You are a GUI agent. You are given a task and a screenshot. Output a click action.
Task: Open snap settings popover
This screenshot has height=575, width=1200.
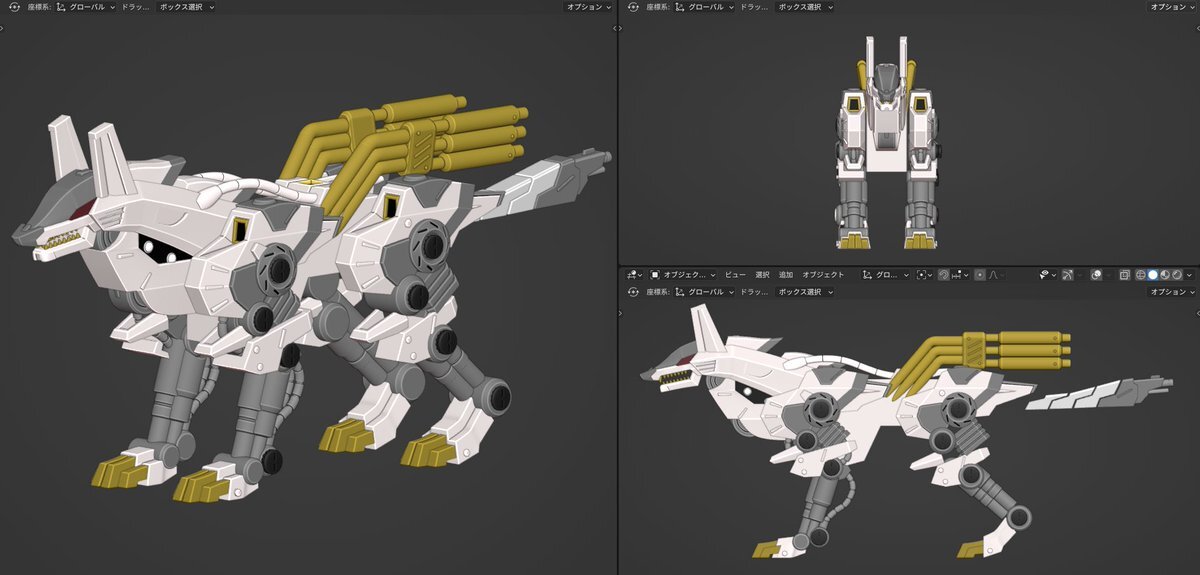960,274
